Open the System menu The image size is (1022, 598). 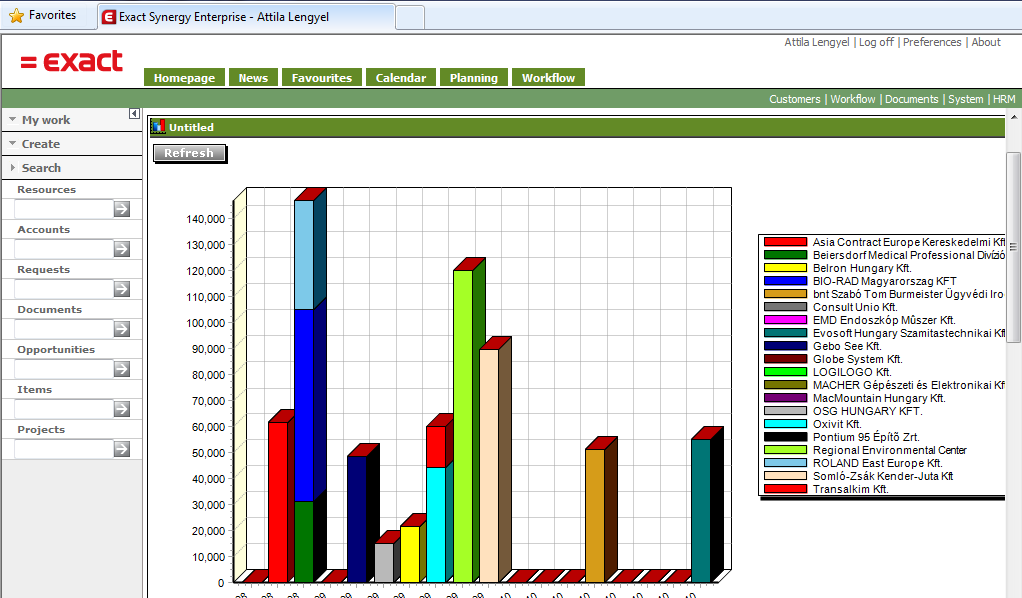(x=966, y=99)
